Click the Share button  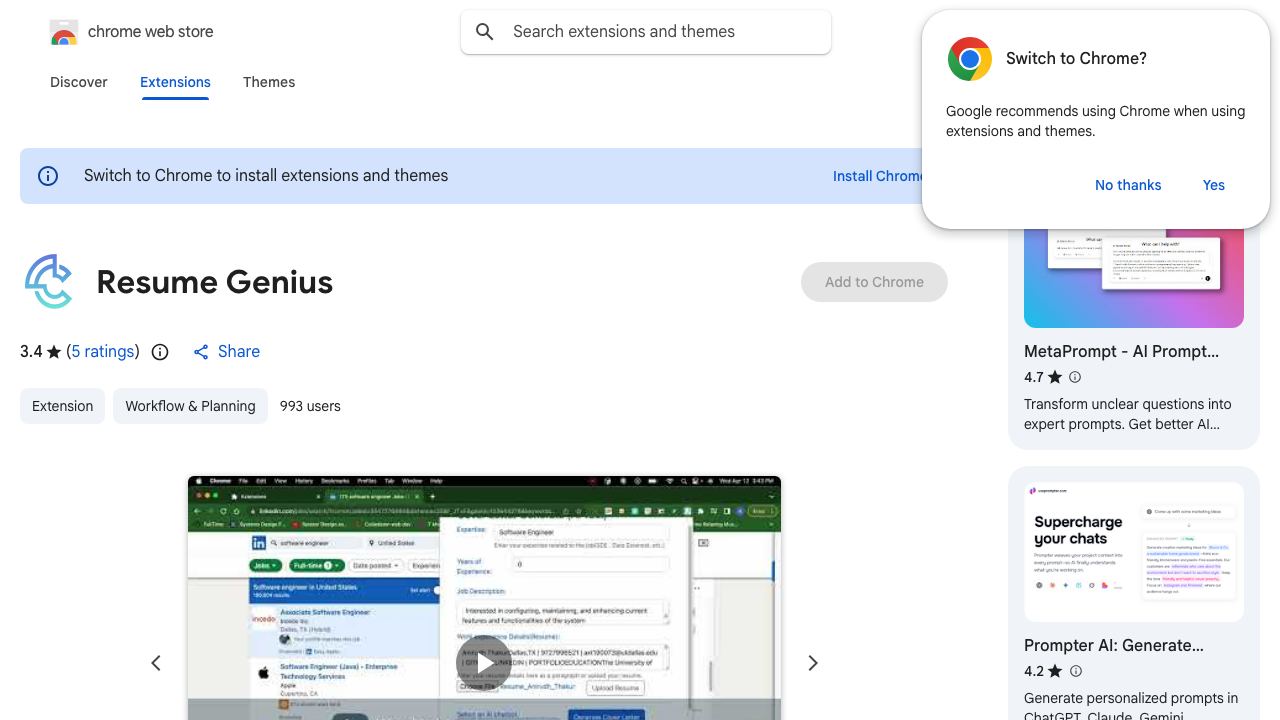pos(227,352)
